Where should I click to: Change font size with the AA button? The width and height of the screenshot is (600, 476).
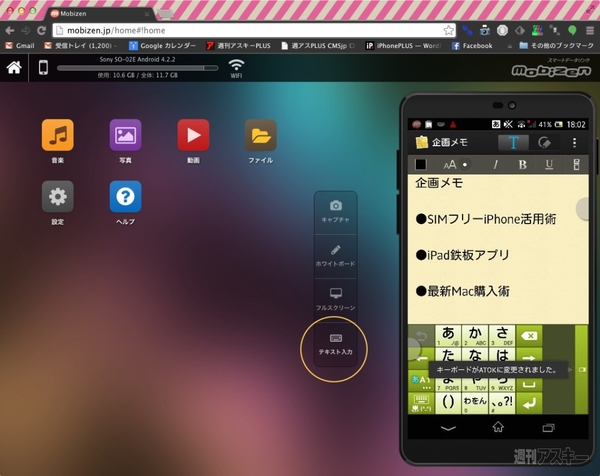click(x=450, y=165)
